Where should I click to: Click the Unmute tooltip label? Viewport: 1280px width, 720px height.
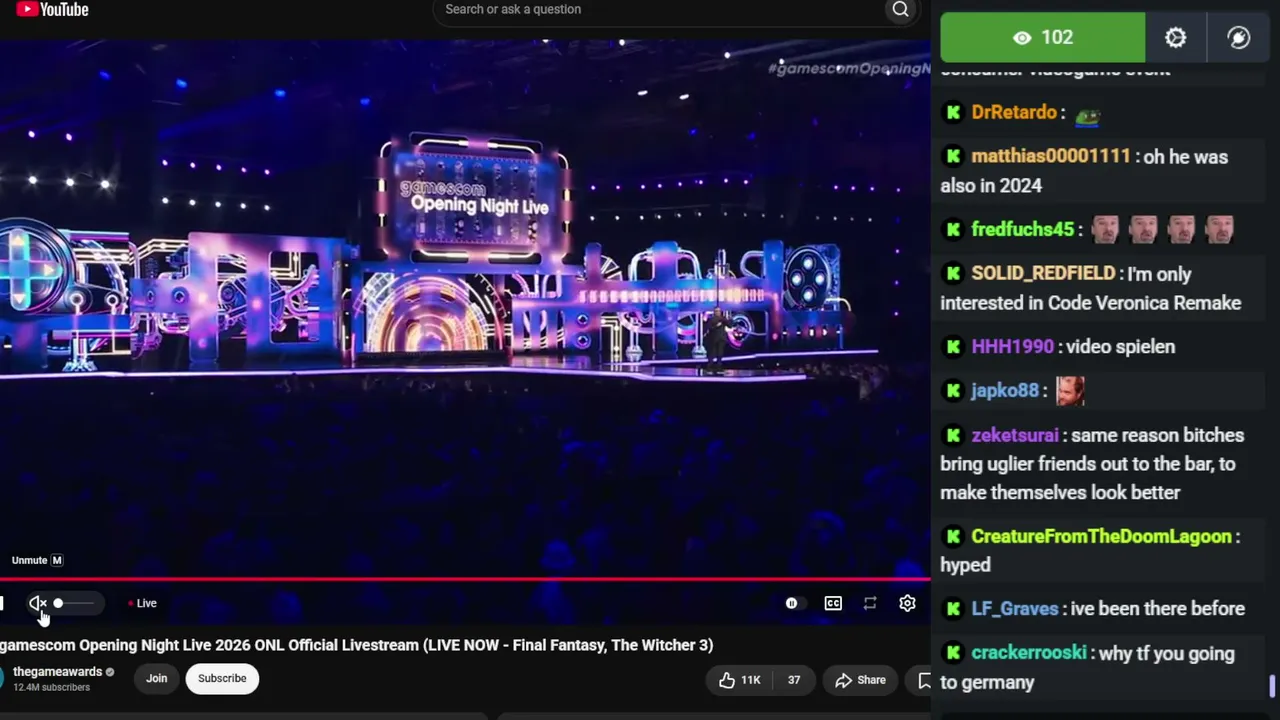38,561
